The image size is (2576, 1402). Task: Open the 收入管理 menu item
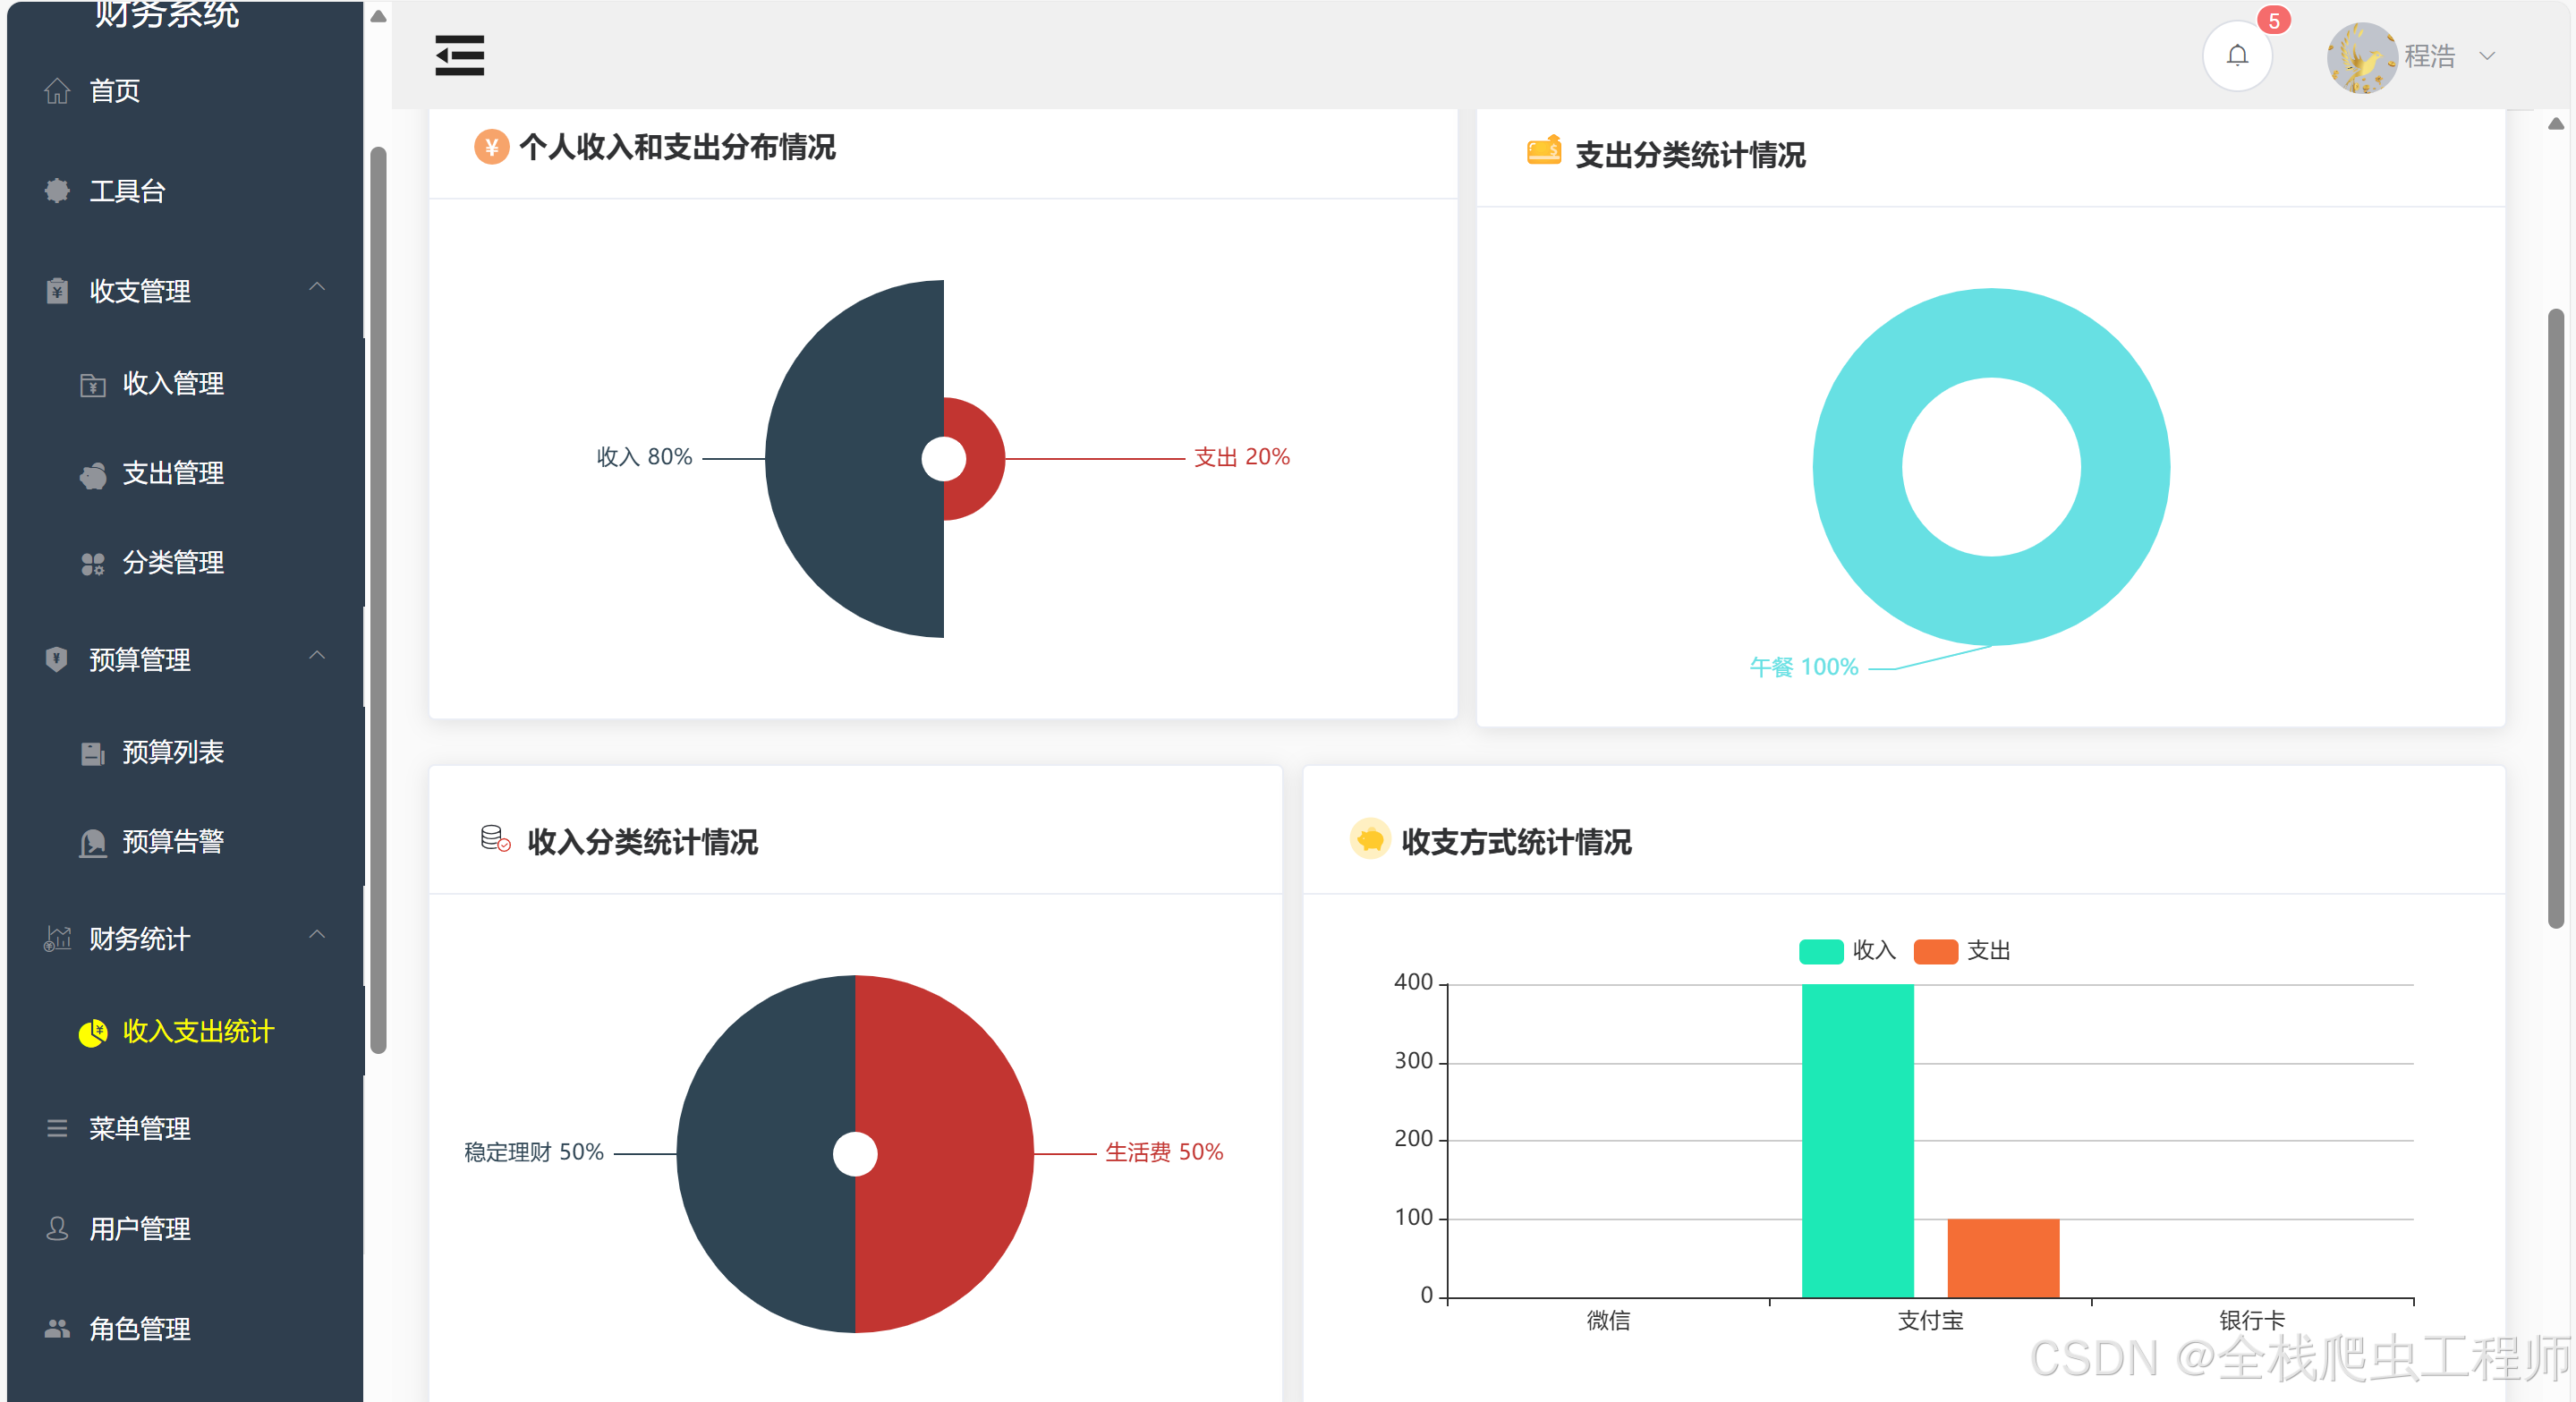click(x=172, y=384)
